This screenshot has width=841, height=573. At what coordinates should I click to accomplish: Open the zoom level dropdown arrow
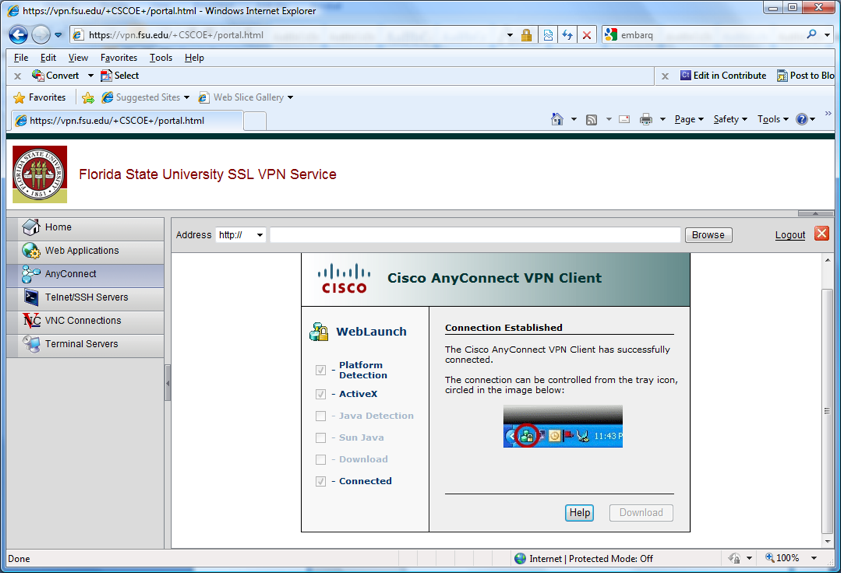[814, 559]
